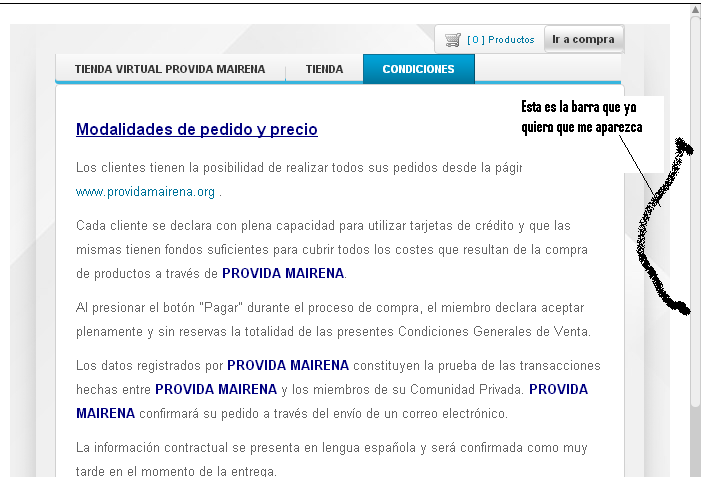Screen dimensions: 713x477
Task: Click the bold PROVIDA MAIRENA after 'a través de'
Action: tap(283, 273)
